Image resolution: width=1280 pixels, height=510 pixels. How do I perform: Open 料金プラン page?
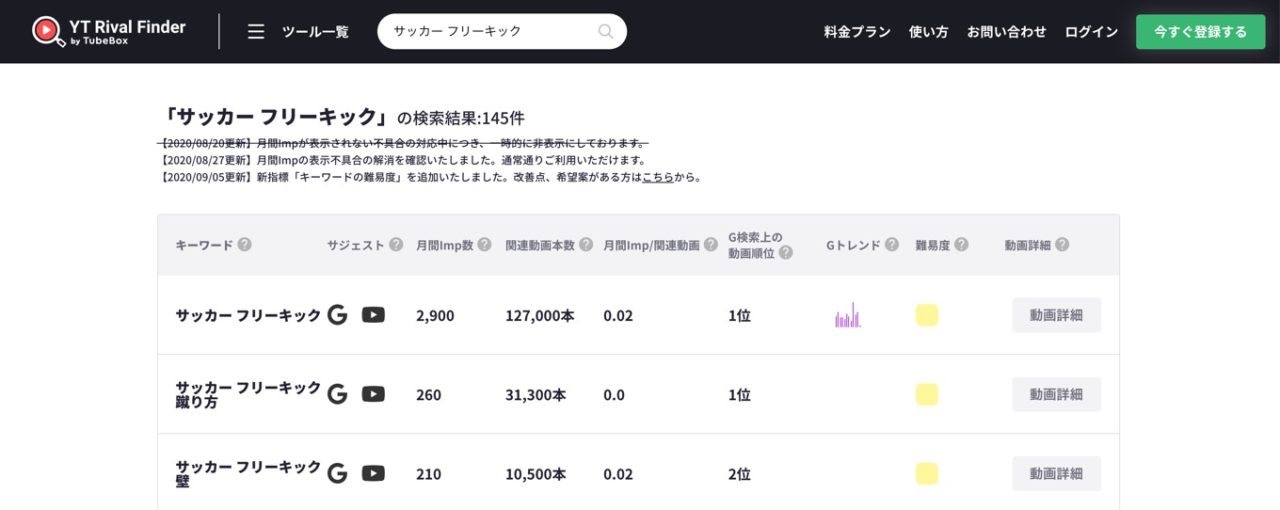857,32
